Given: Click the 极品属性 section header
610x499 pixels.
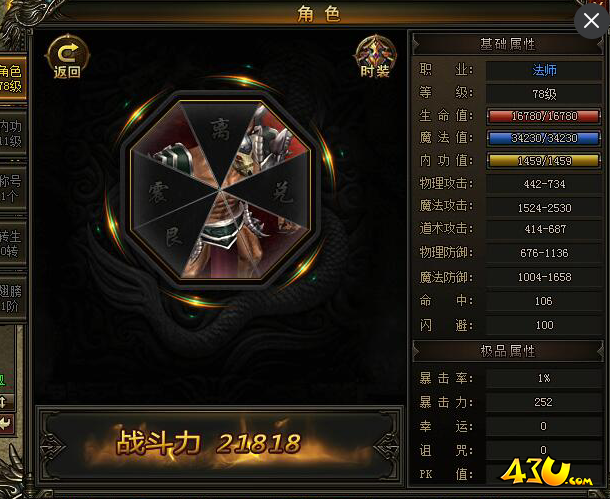Looking at the screenshot, I should click(x=508, y=351).
